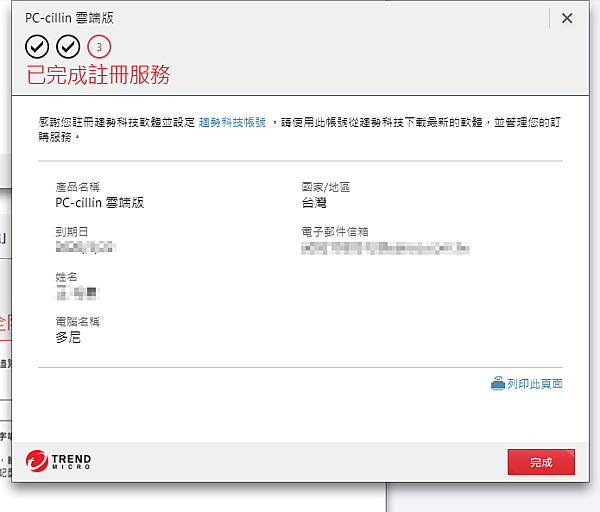Click the blurred expiration date value
Viewport: 600px width, 512px height.
point(86,247)
